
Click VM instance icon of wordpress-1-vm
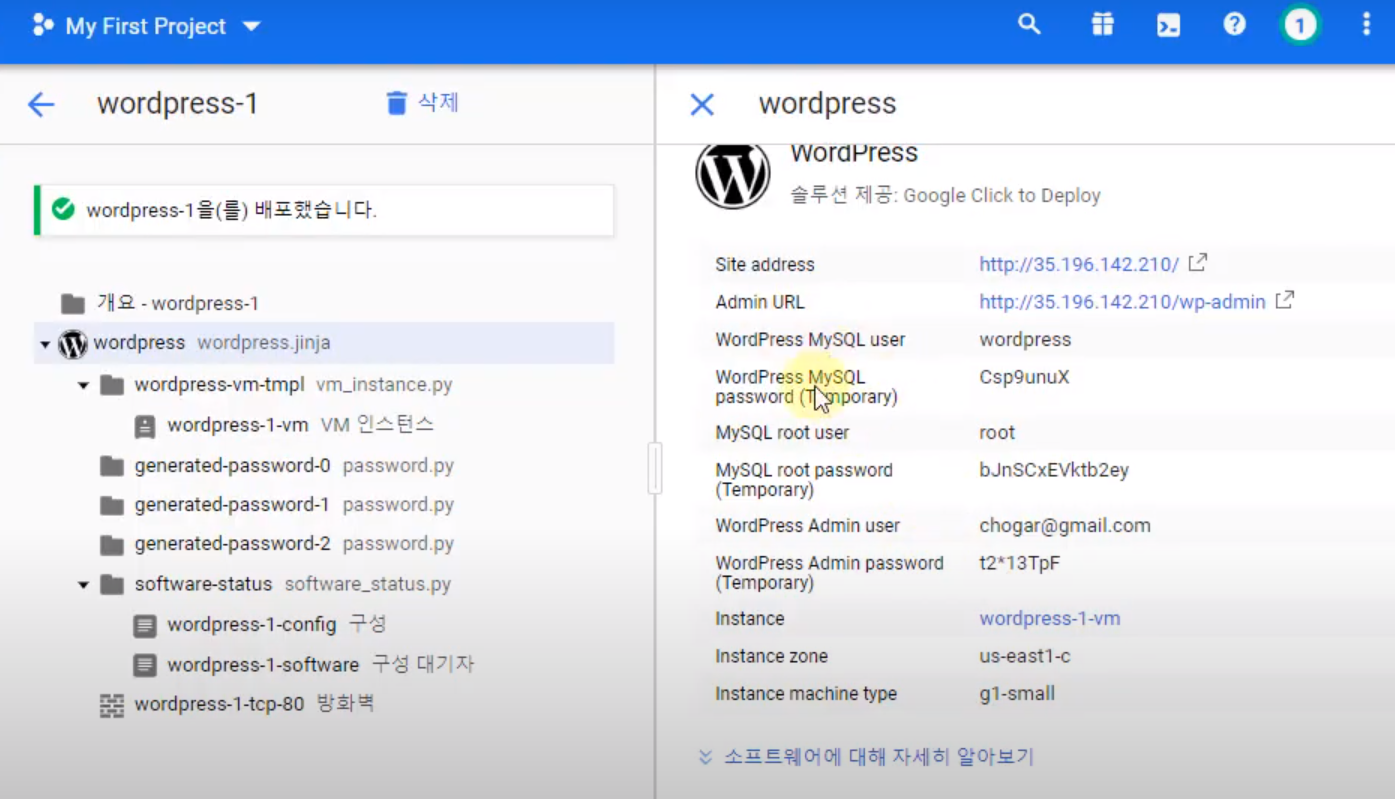(145, 426)
